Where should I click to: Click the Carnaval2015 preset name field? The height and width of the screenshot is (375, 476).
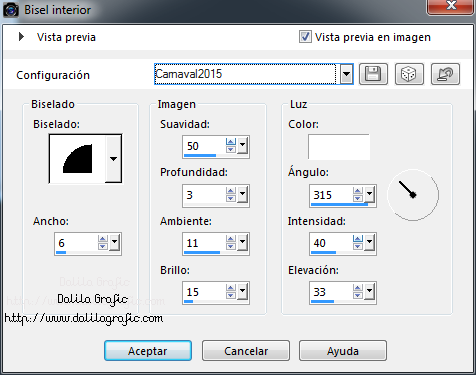tap(245, 74)
